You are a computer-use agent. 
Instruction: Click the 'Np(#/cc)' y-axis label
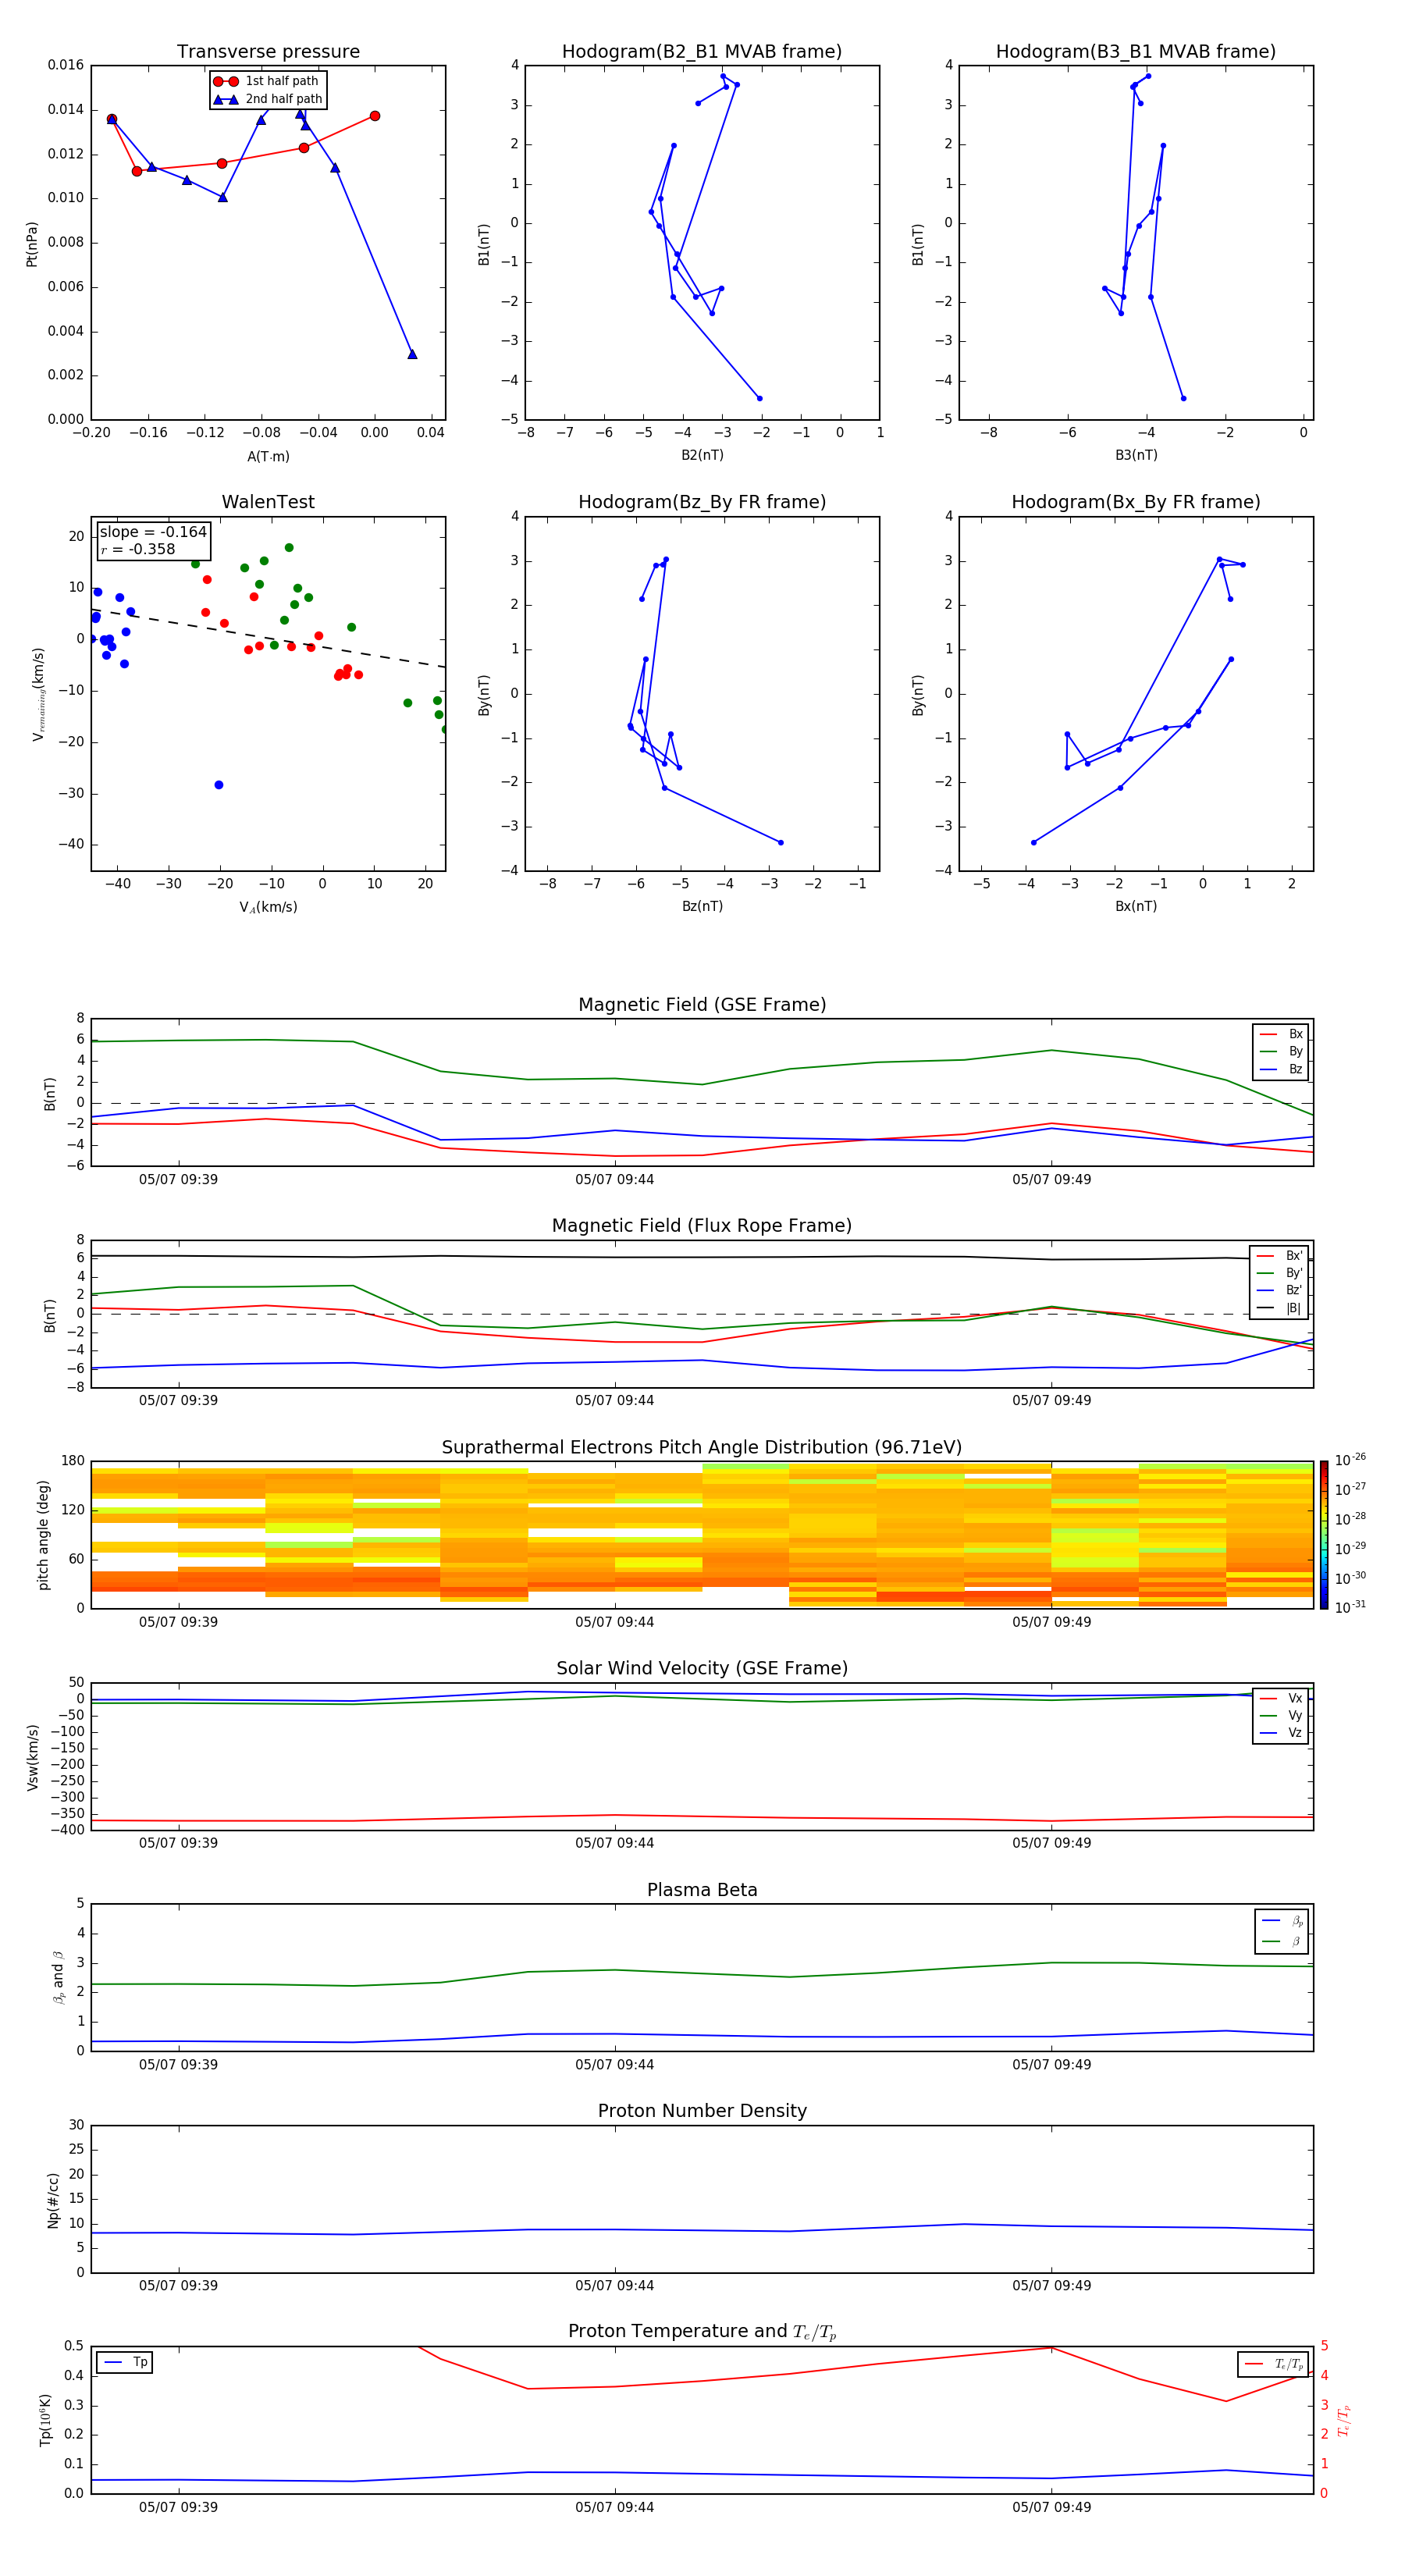53,2200
